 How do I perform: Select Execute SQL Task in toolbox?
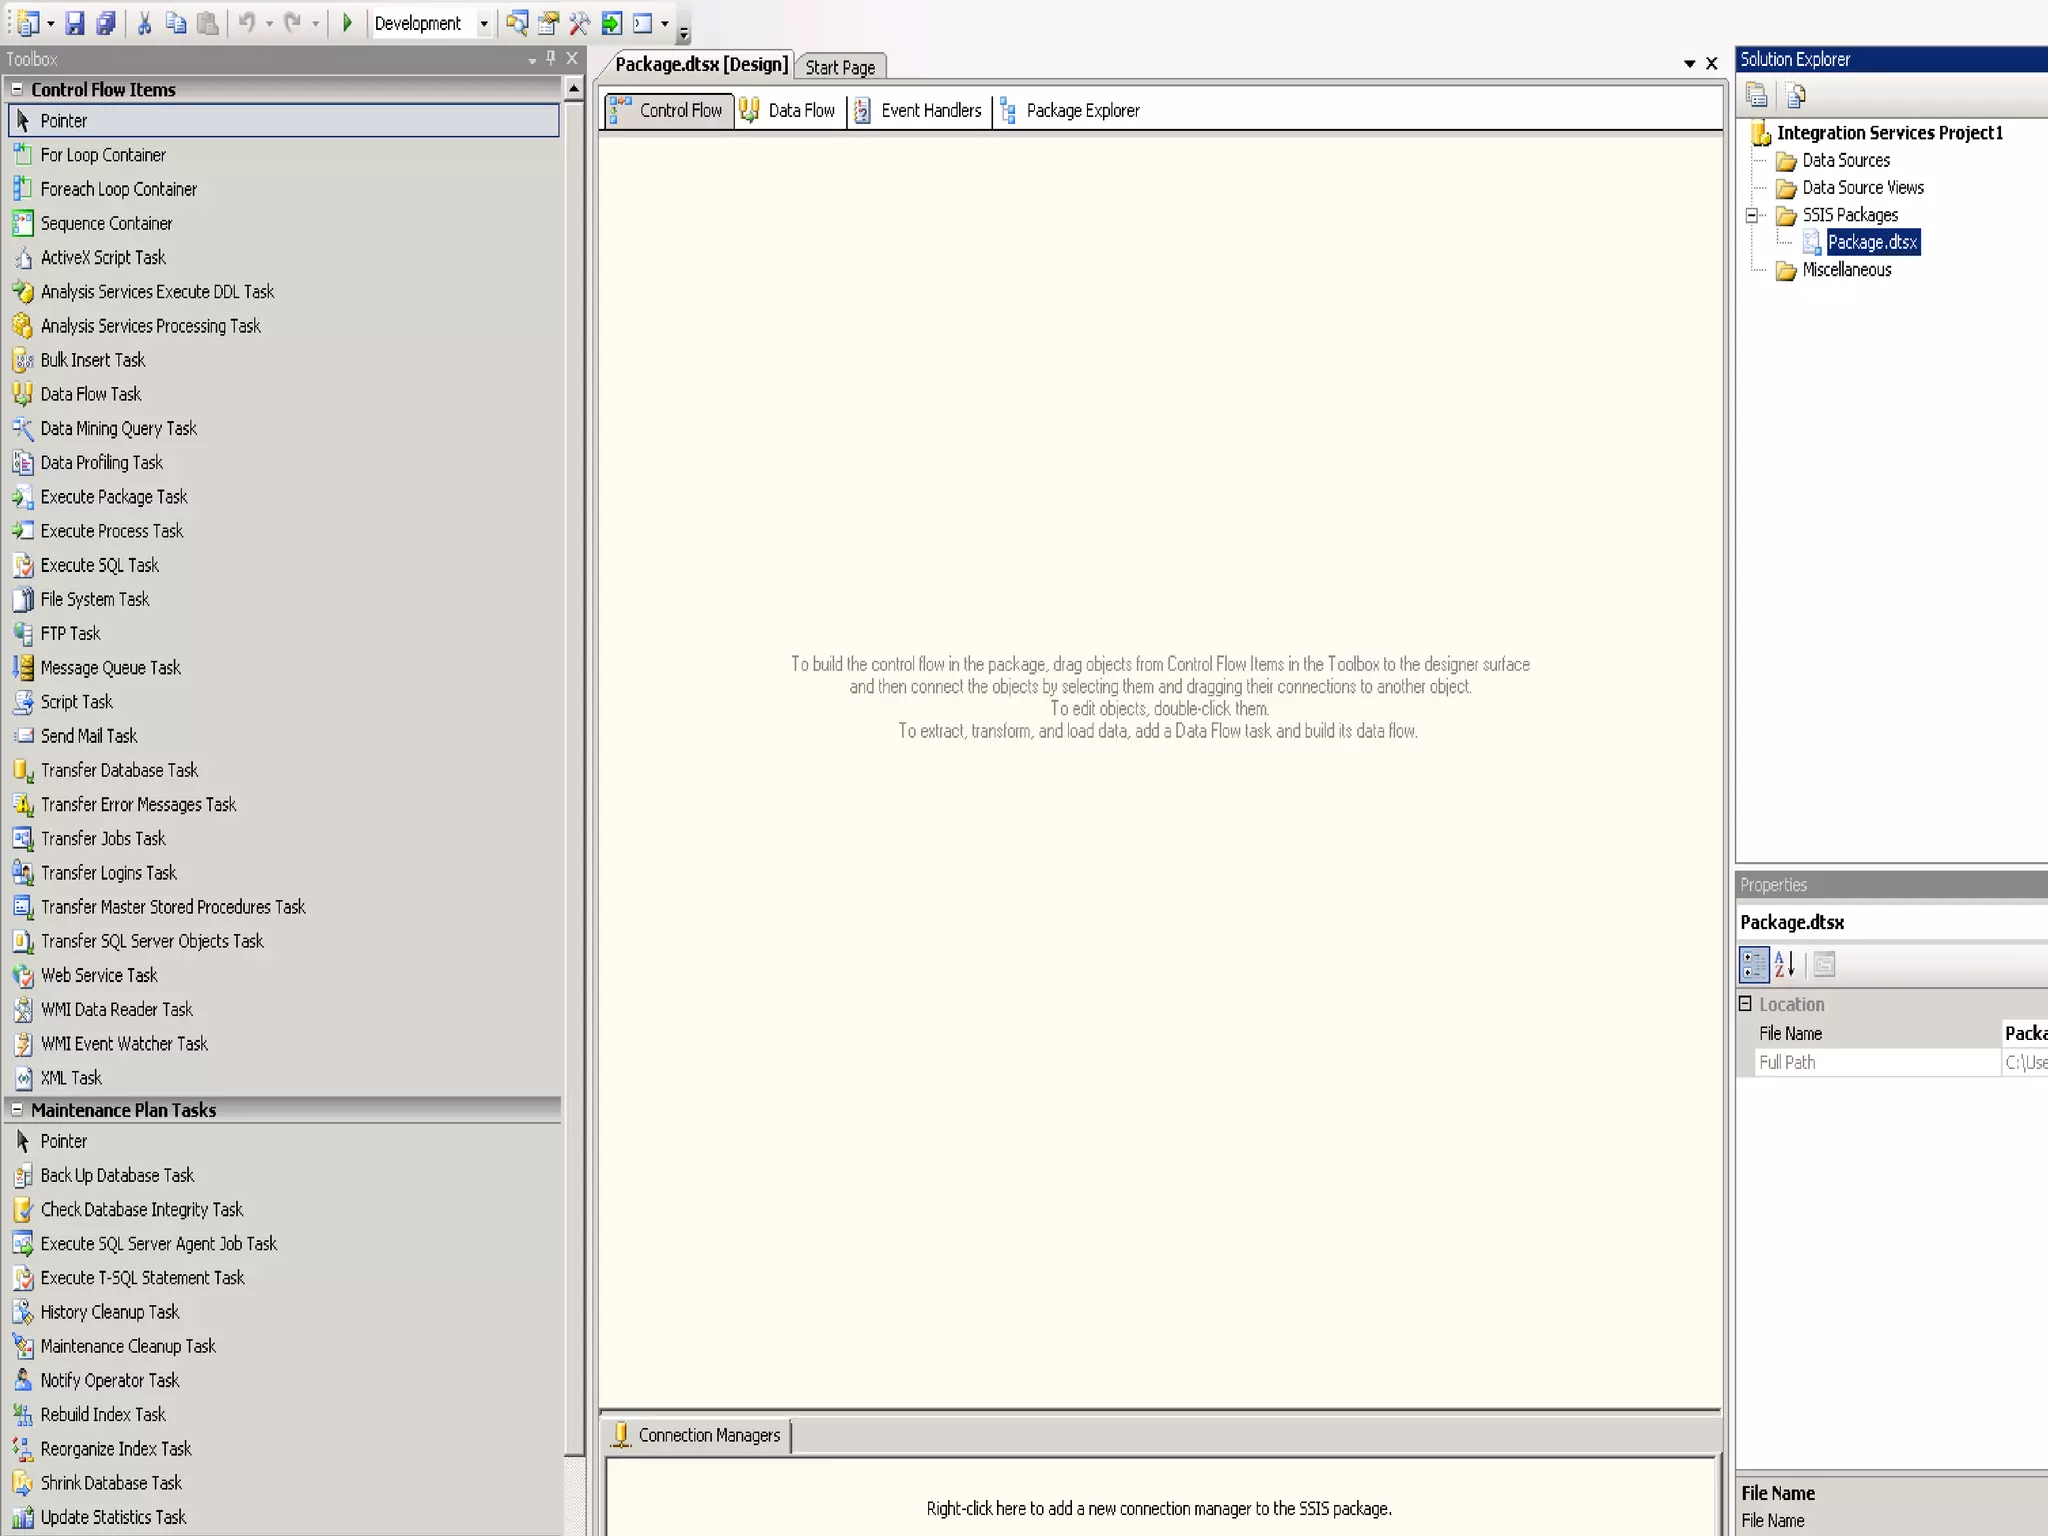click(x=99, y=565)
